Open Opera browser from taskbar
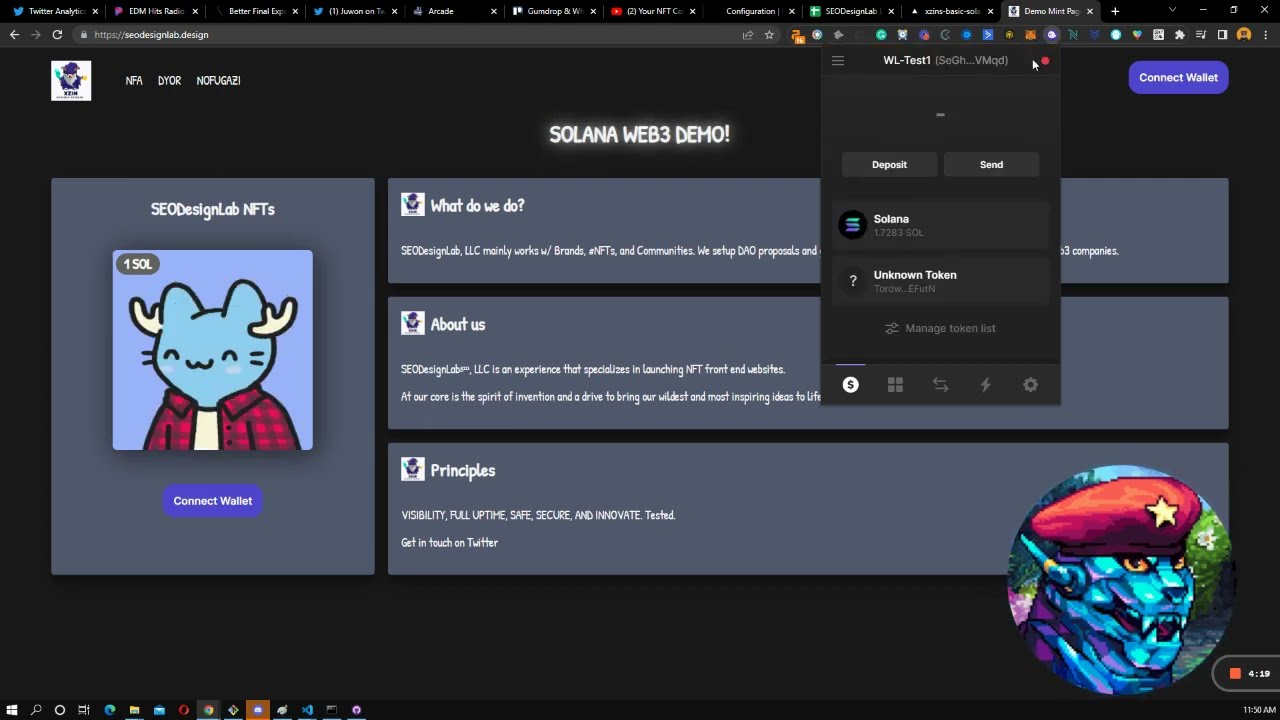This screenshot has height=720, width=1280. click(183, 710)
